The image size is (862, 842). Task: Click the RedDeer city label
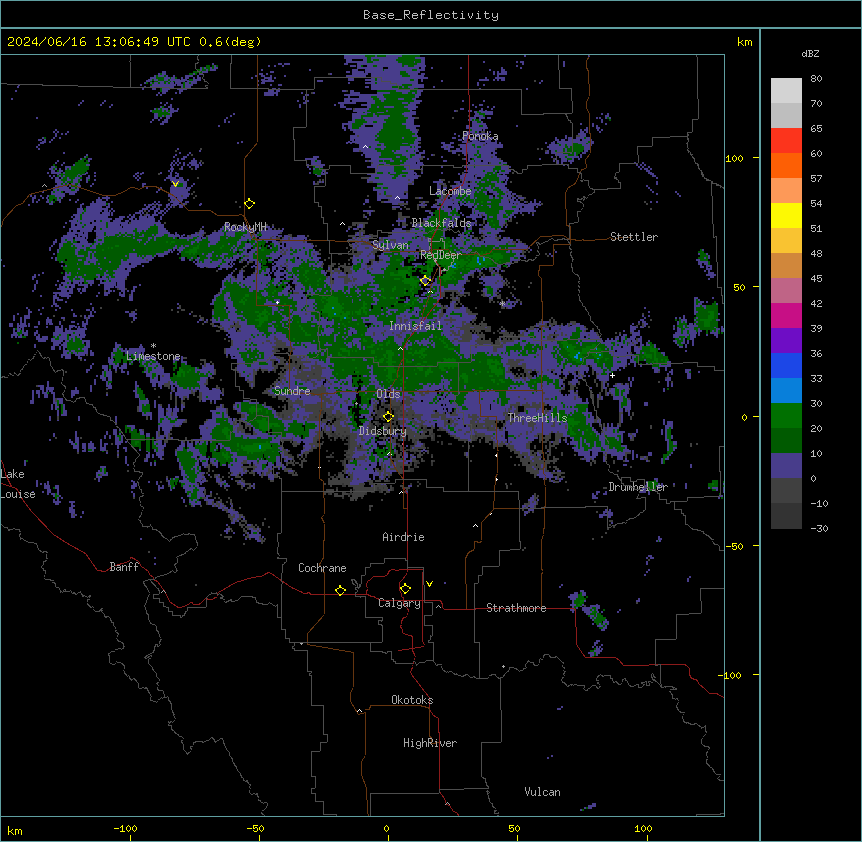pyautogui.click(x=440, y=255)
